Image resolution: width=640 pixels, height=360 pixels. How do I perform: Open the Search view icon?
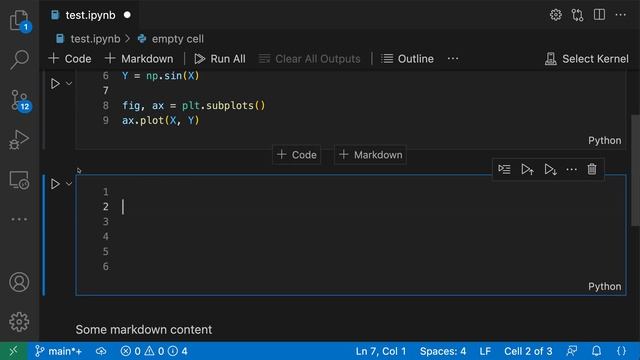coord(19,60)
